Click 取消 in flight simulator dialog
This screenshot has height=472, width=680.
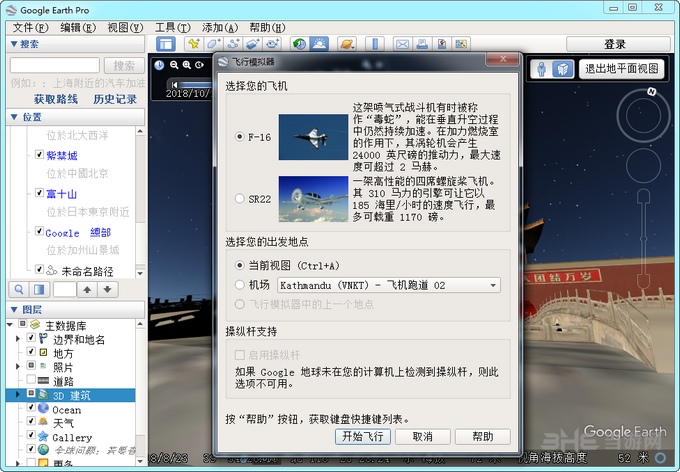(422, 436)
